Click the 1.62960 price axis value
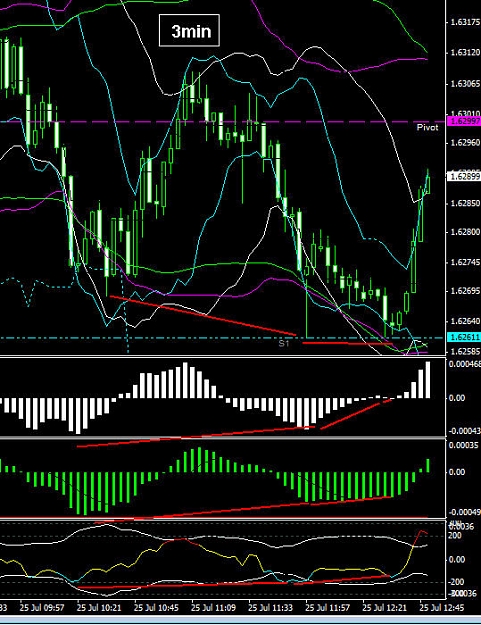Viewport: 481px width, 625px height. (465, 142)
